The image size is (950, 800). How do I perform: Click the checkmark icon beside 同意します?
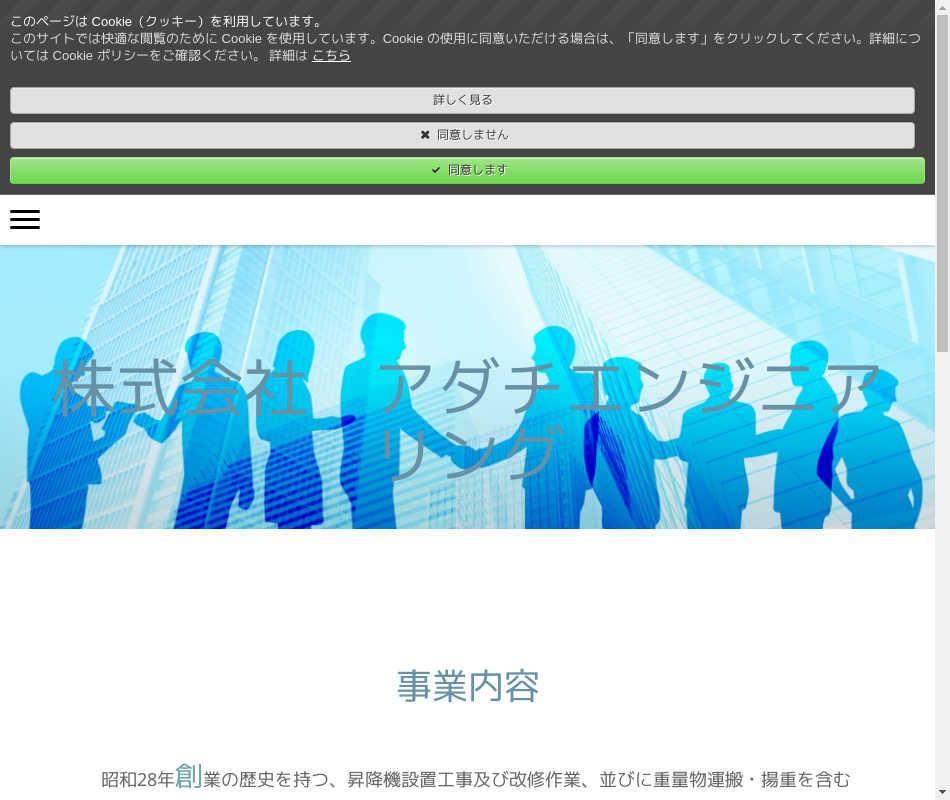[x=436, y=170]
